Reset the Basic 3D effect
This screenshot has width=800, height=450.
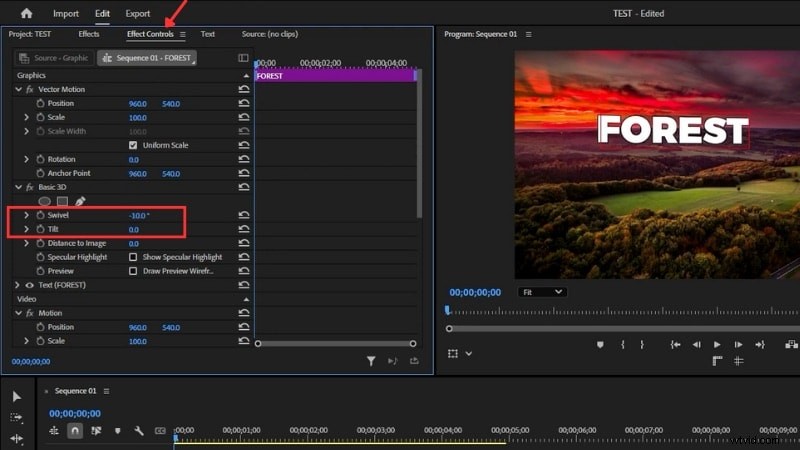(x=244, y=187)
